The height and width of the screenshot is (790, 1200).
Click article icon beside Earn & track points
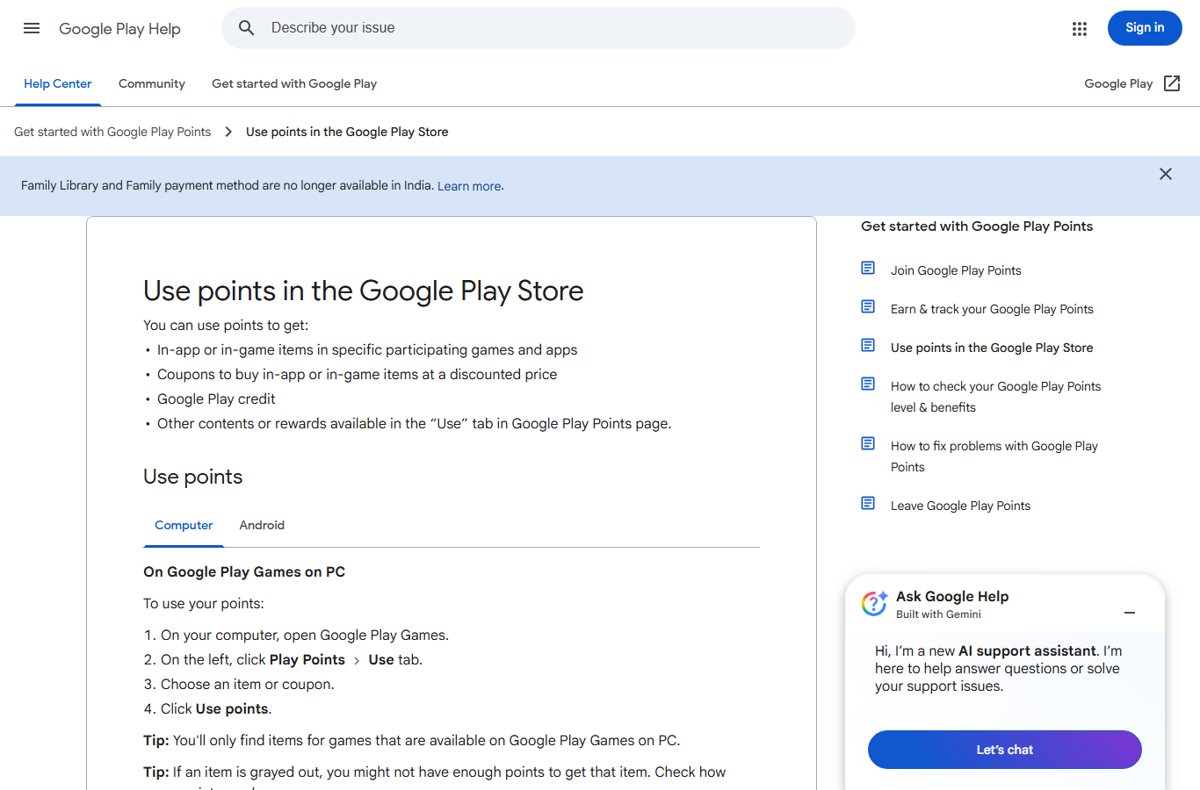click(x=868, y=307)
